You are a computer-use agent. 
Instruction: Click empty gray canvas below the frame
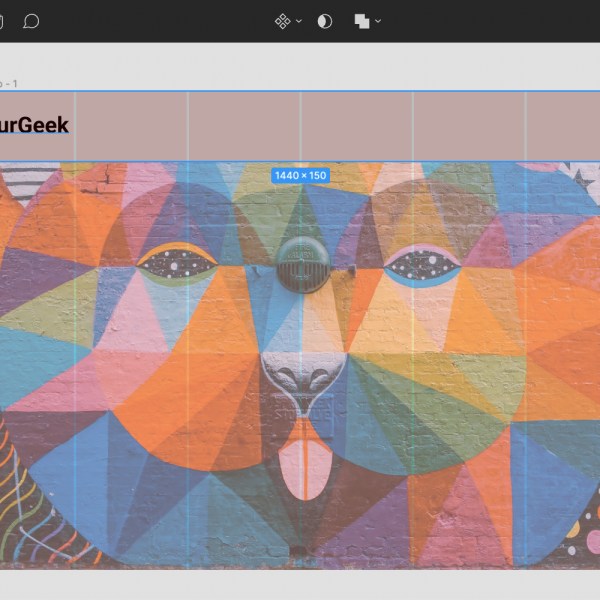300,585
